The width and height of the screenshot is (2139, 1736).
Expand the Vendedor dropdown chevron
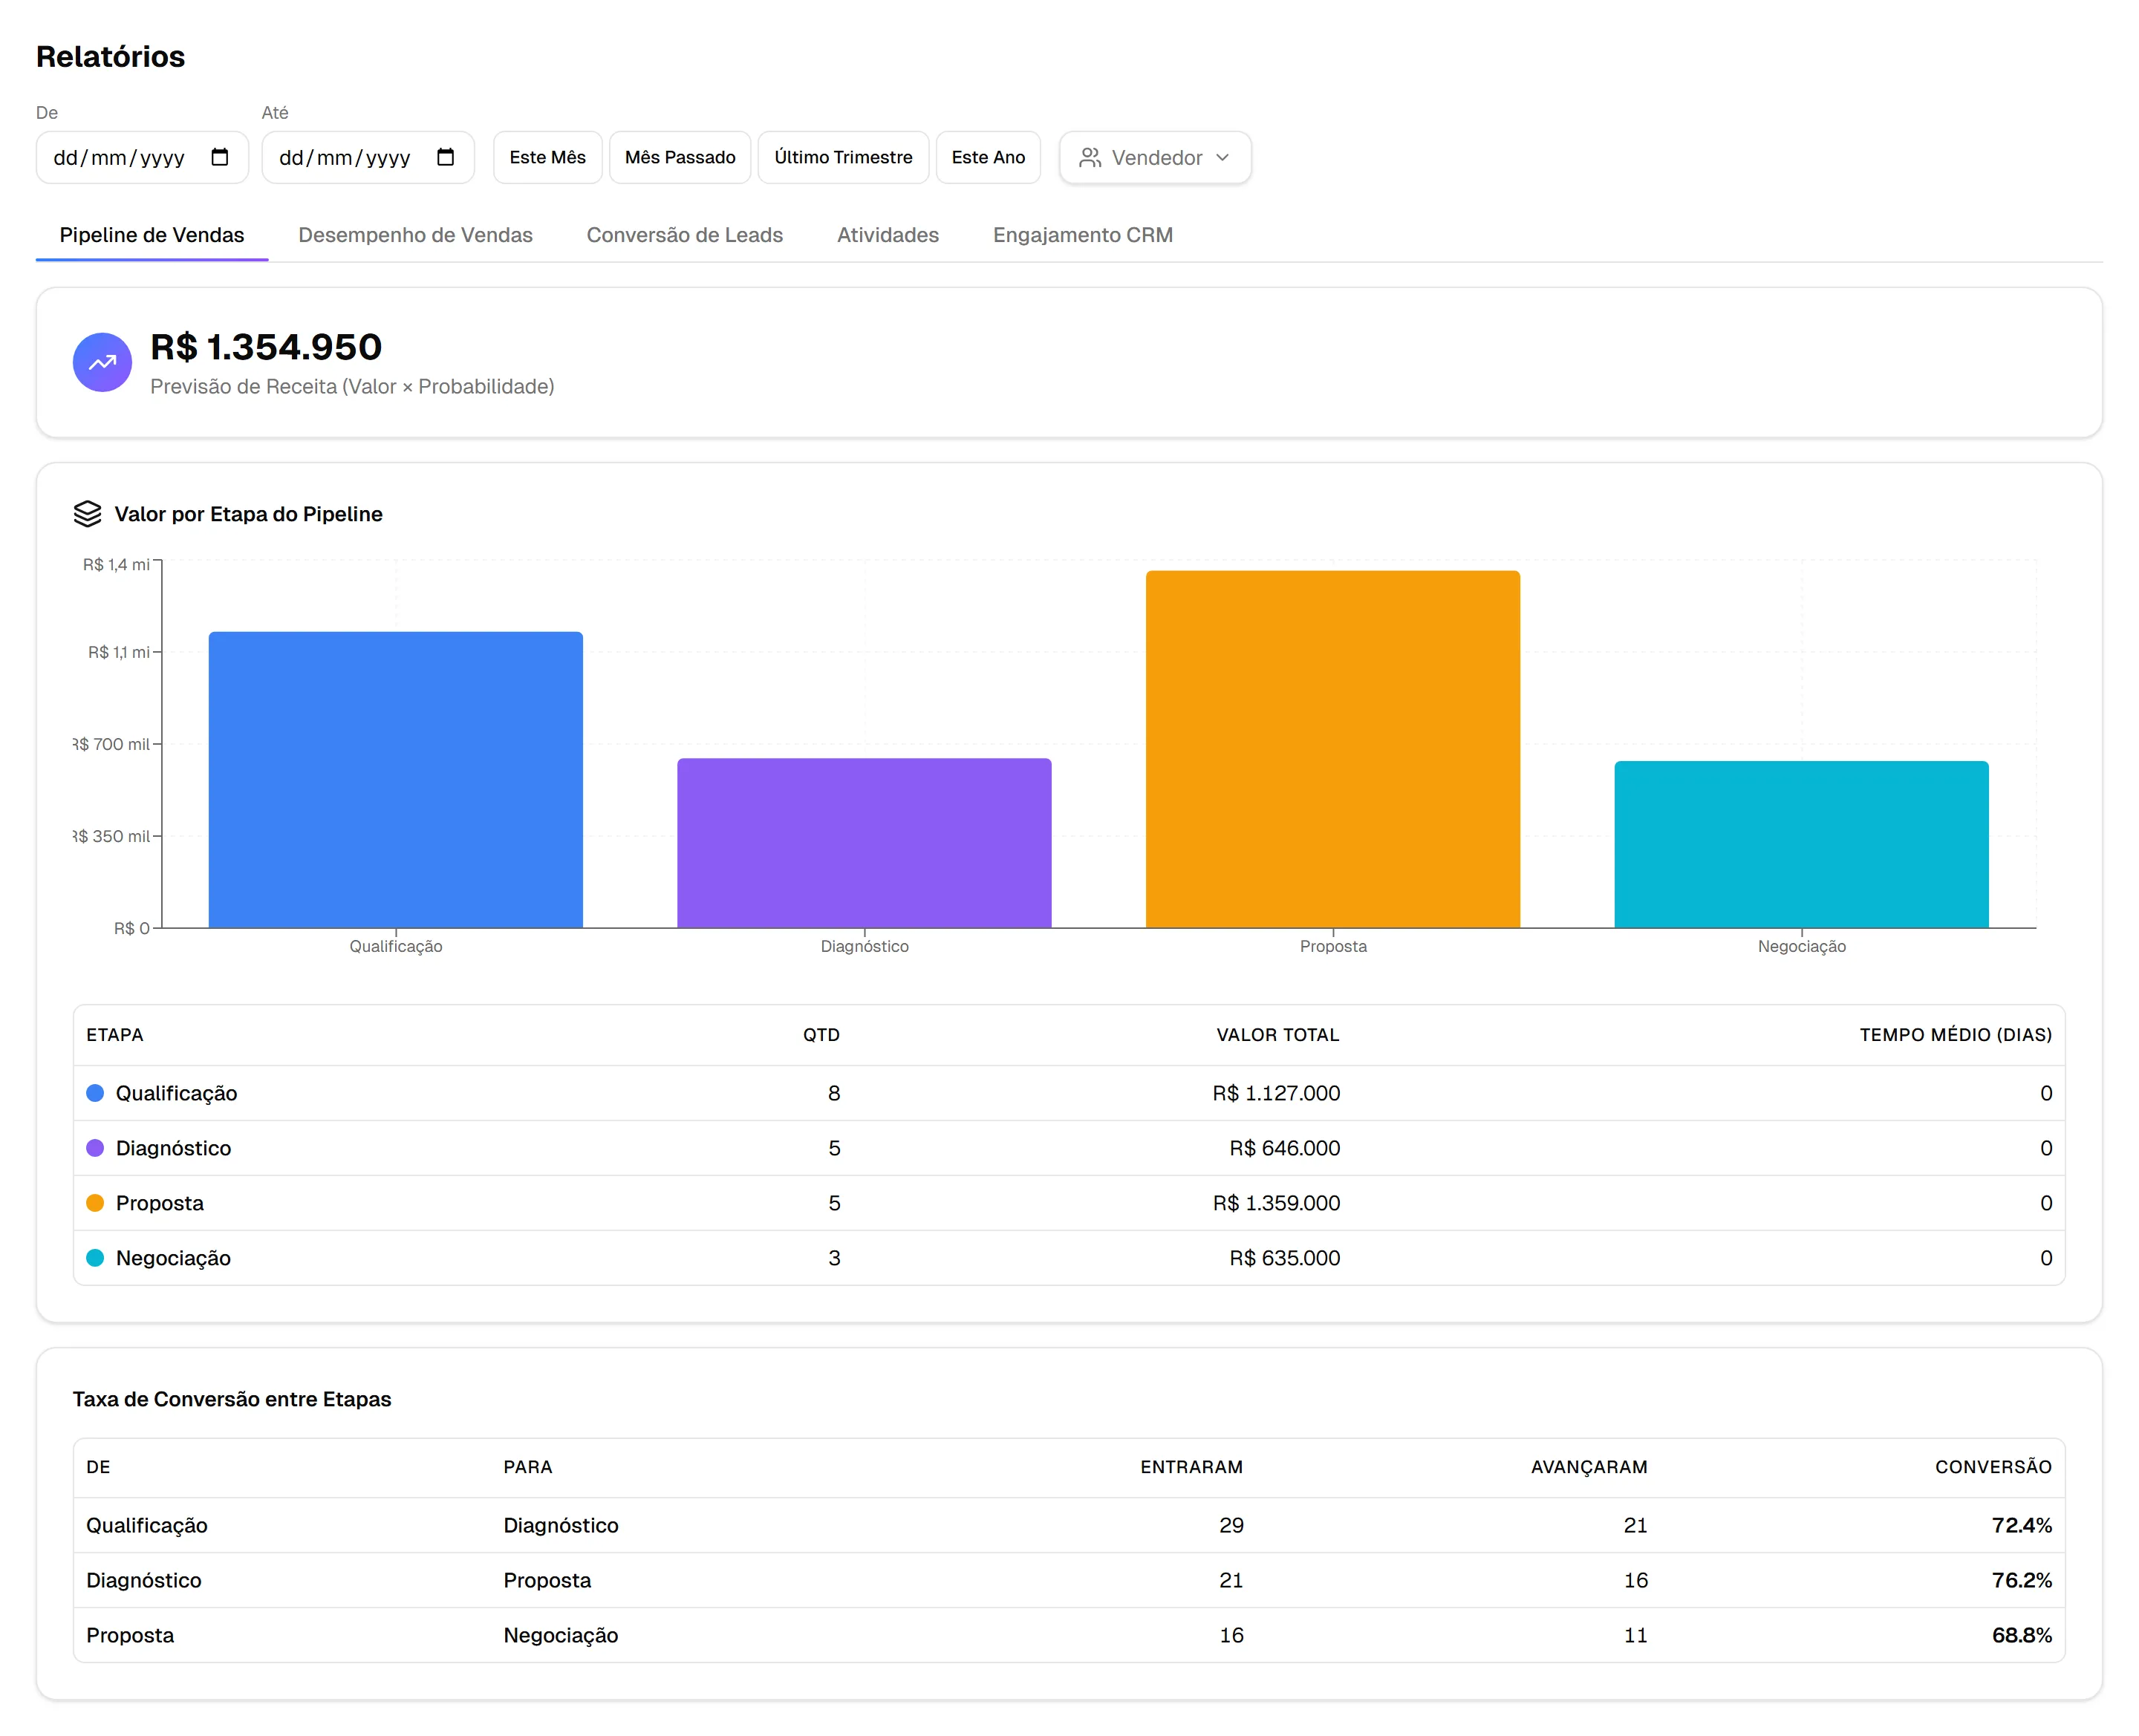[1223, 158]
